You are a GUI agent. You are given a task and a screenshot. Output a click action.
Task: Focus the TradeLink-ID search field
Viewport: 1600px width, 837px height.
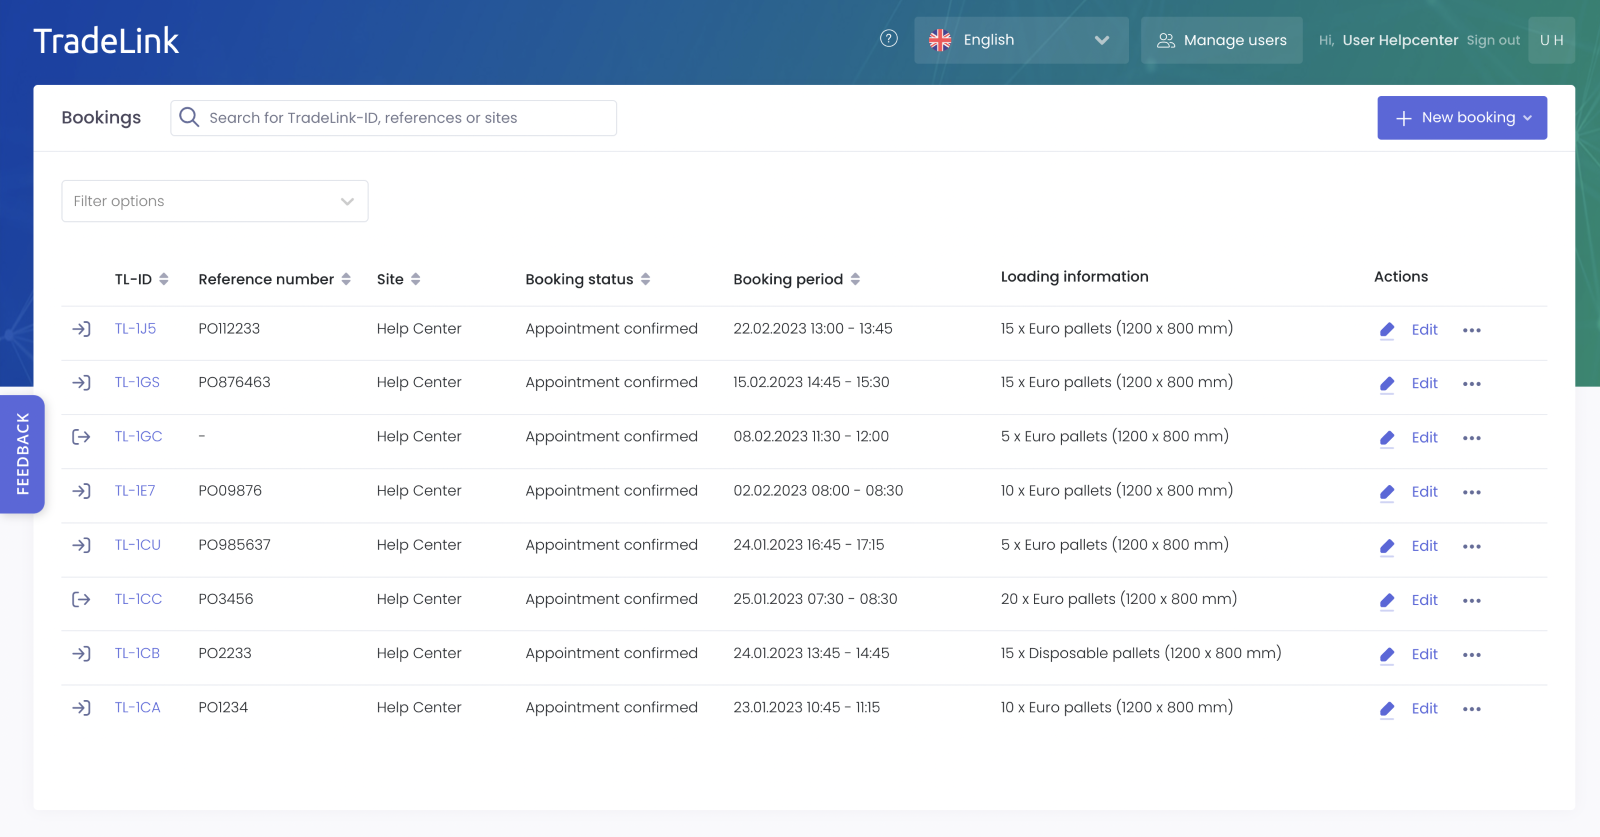pos(405,118)
